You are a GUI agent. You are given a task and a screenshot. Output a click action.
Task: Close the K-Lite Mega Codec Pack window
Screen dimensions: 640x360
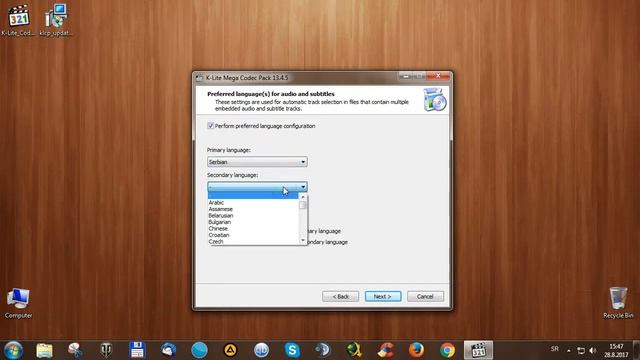[438, 76]
